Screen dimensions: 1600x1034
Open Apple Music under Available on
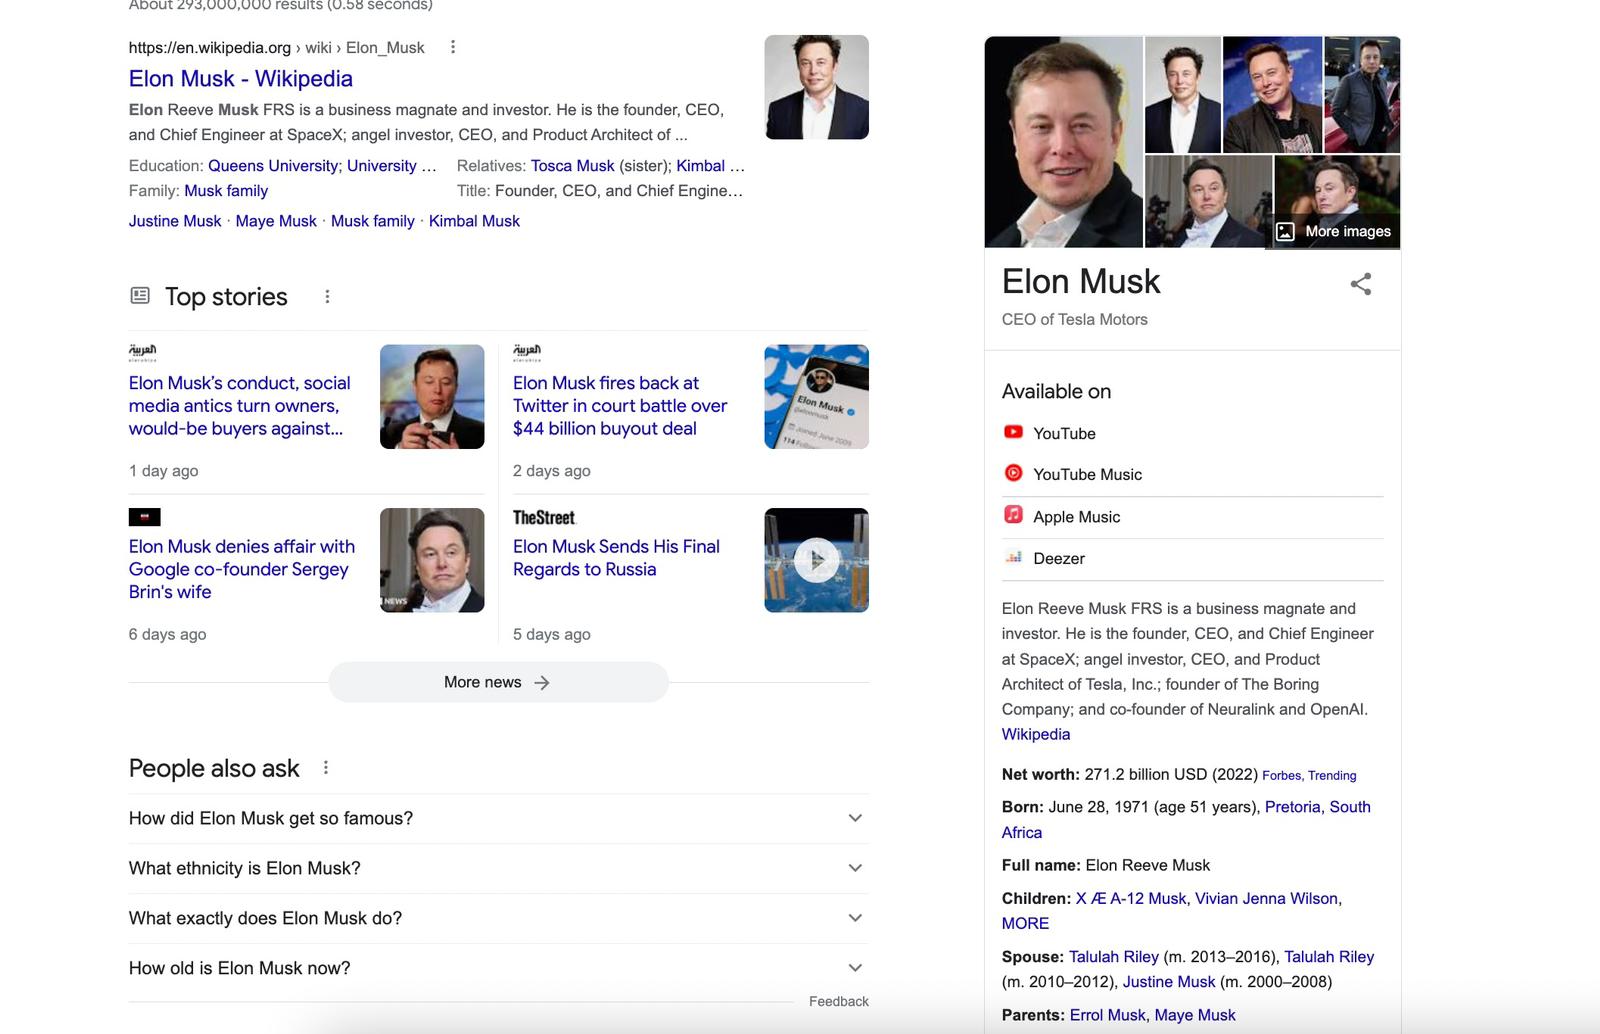(1076, 517)
